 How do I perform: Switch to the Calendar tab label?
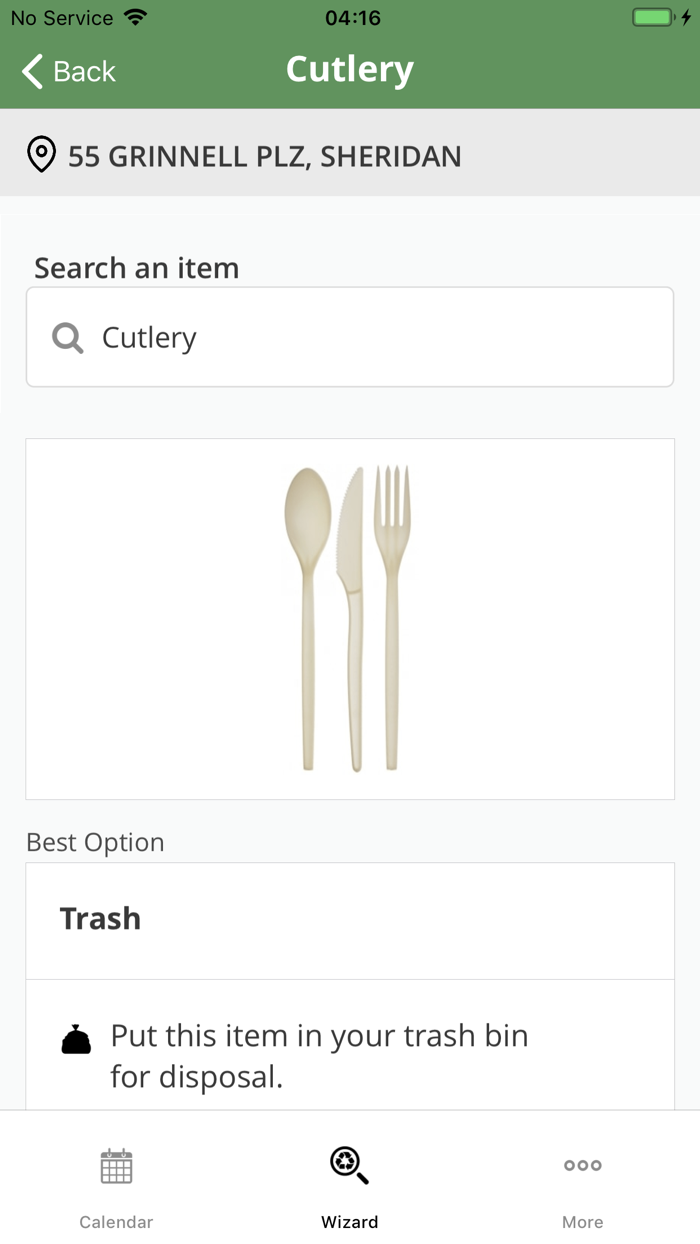(x=116, y=1222)
